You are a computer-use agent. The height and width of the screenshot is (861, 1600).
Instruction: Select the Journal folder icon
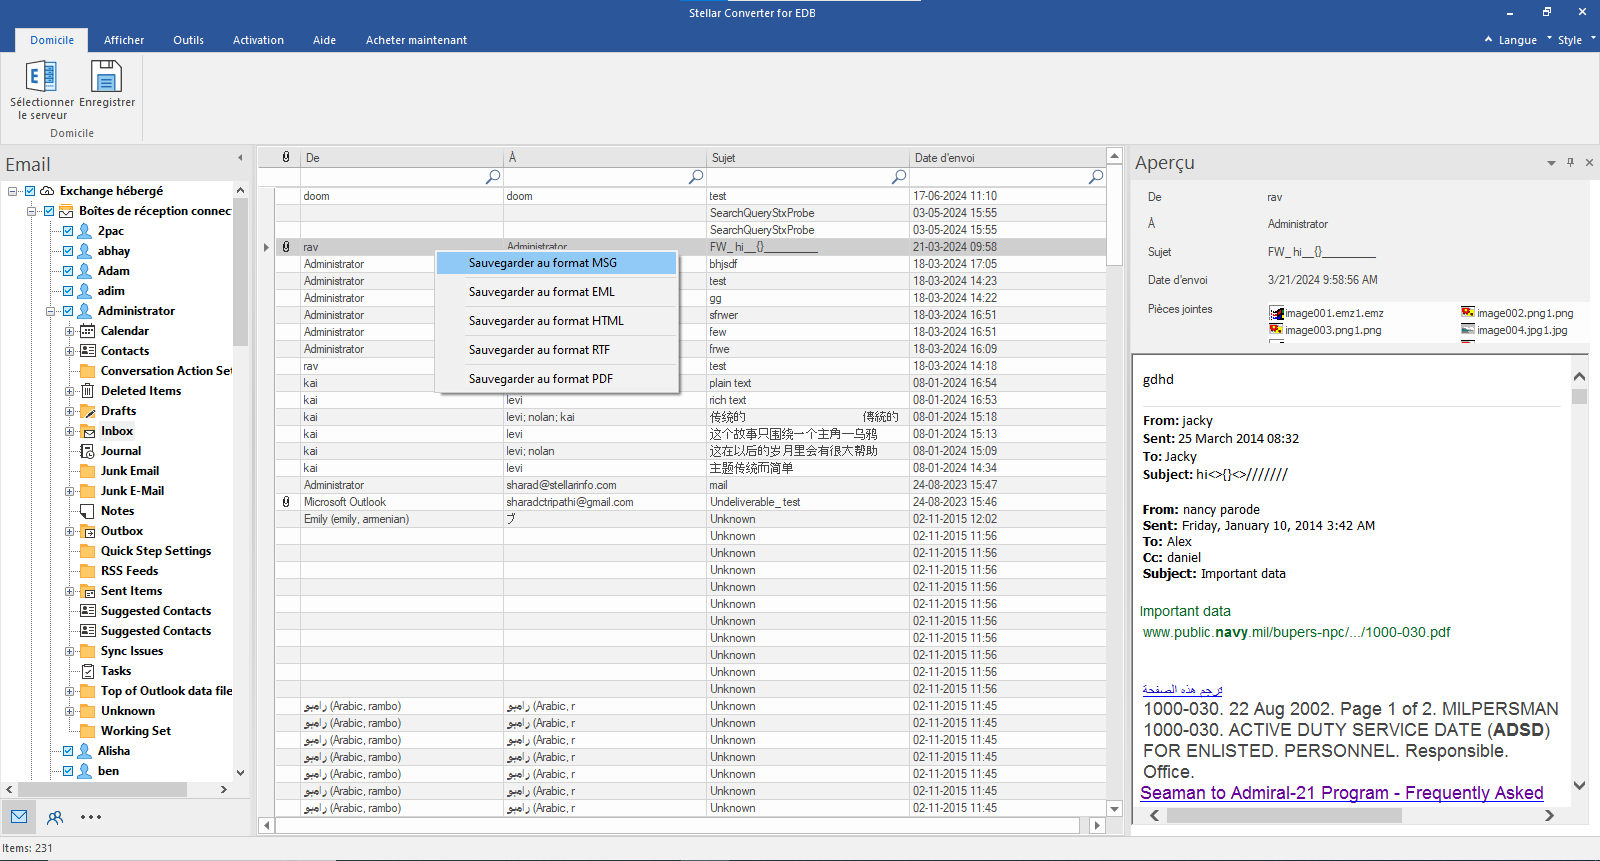click(x=88, y=451)
